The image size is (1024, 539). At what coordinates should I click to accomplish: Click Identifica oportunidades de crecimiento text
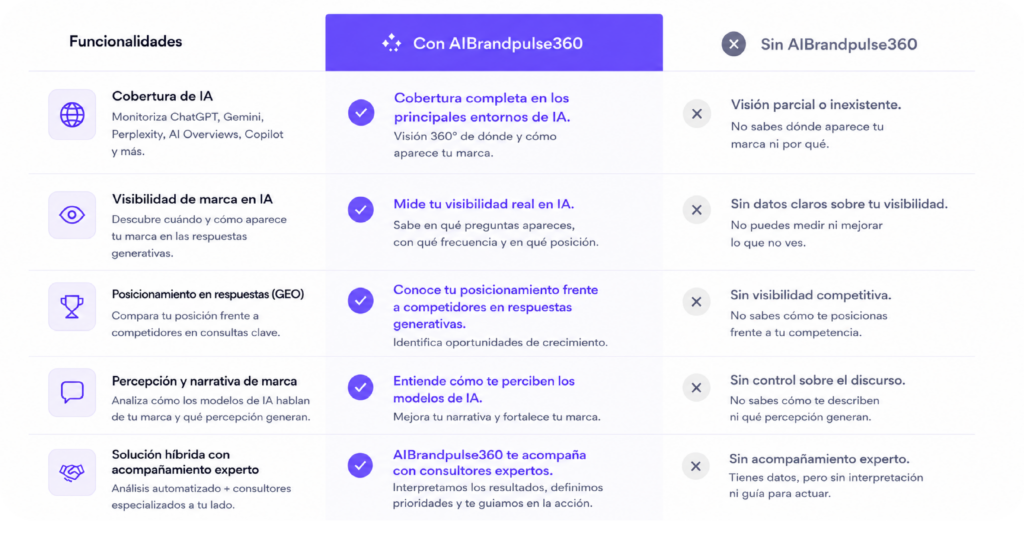click(500, 342)
